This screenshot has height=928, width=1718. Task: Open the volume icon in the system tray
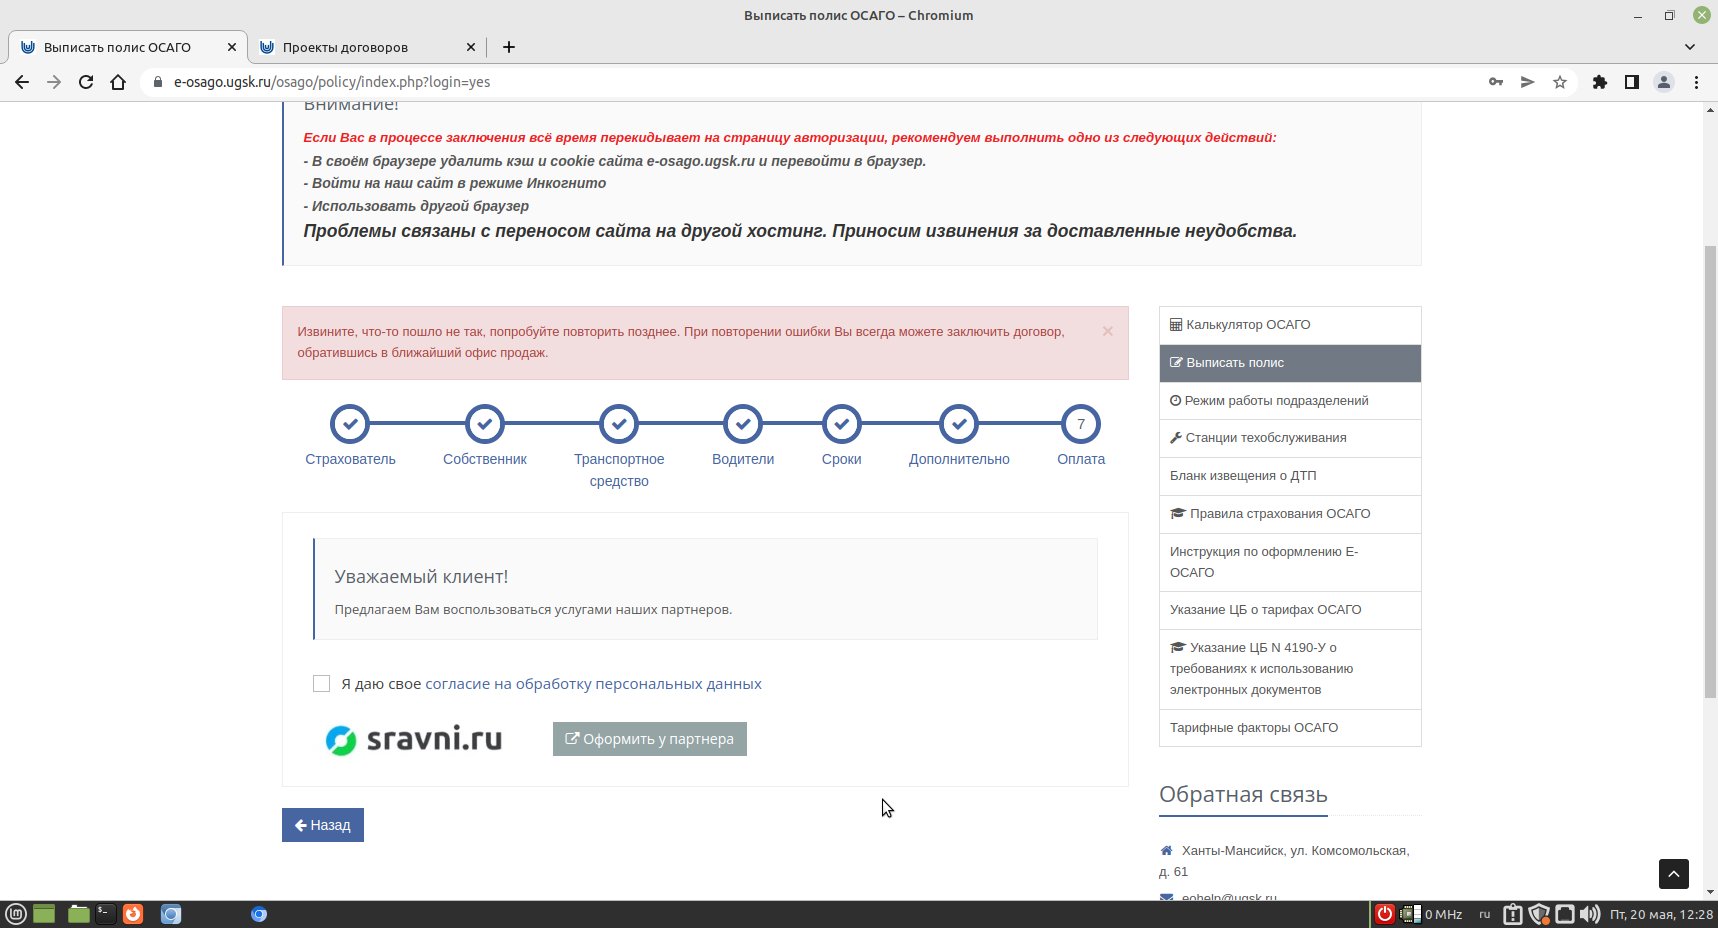coord(1589,914)
